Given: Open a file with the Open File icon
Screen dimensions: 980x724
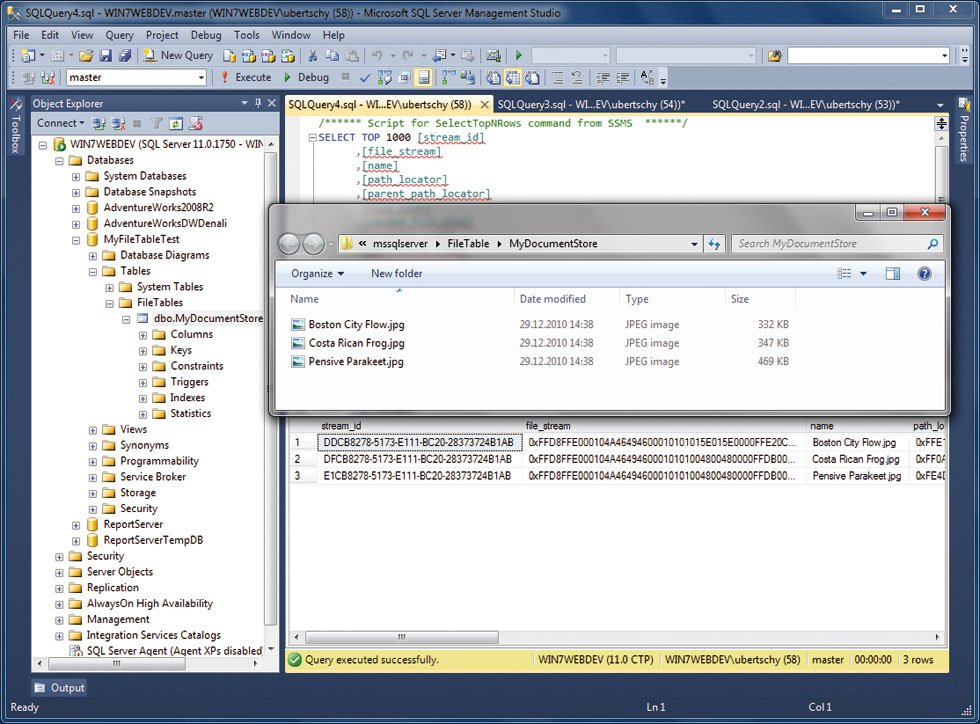Looking at the screenshot, I should point(86,56).
